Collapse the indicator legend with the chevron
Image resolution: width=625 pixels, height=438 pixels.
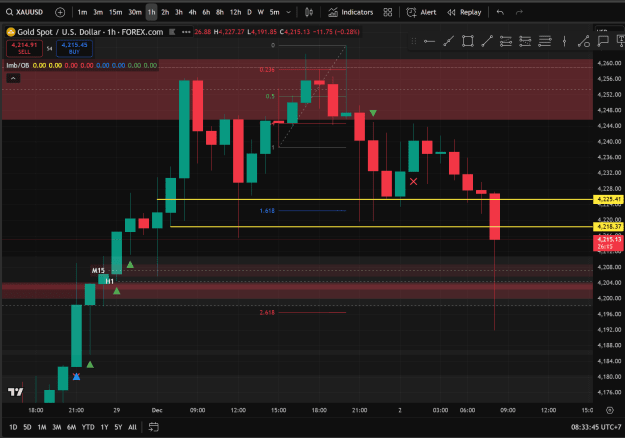click(x=13, y=78)
